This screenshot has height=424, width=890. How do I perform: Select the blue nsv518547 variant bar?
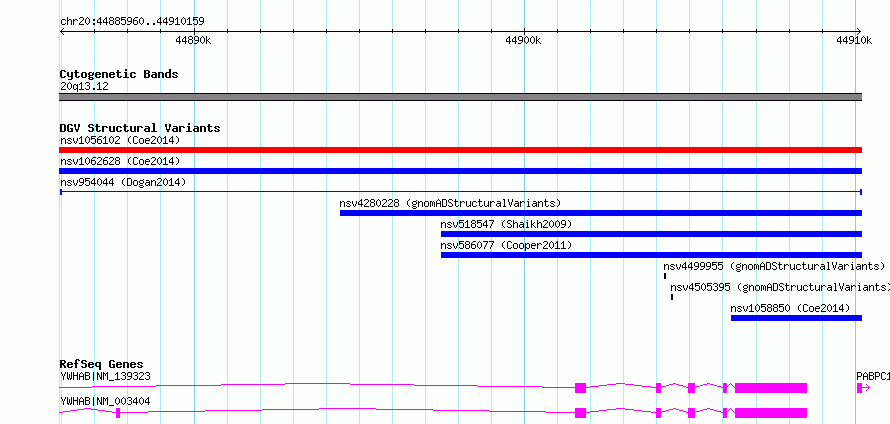pos(651,234)
